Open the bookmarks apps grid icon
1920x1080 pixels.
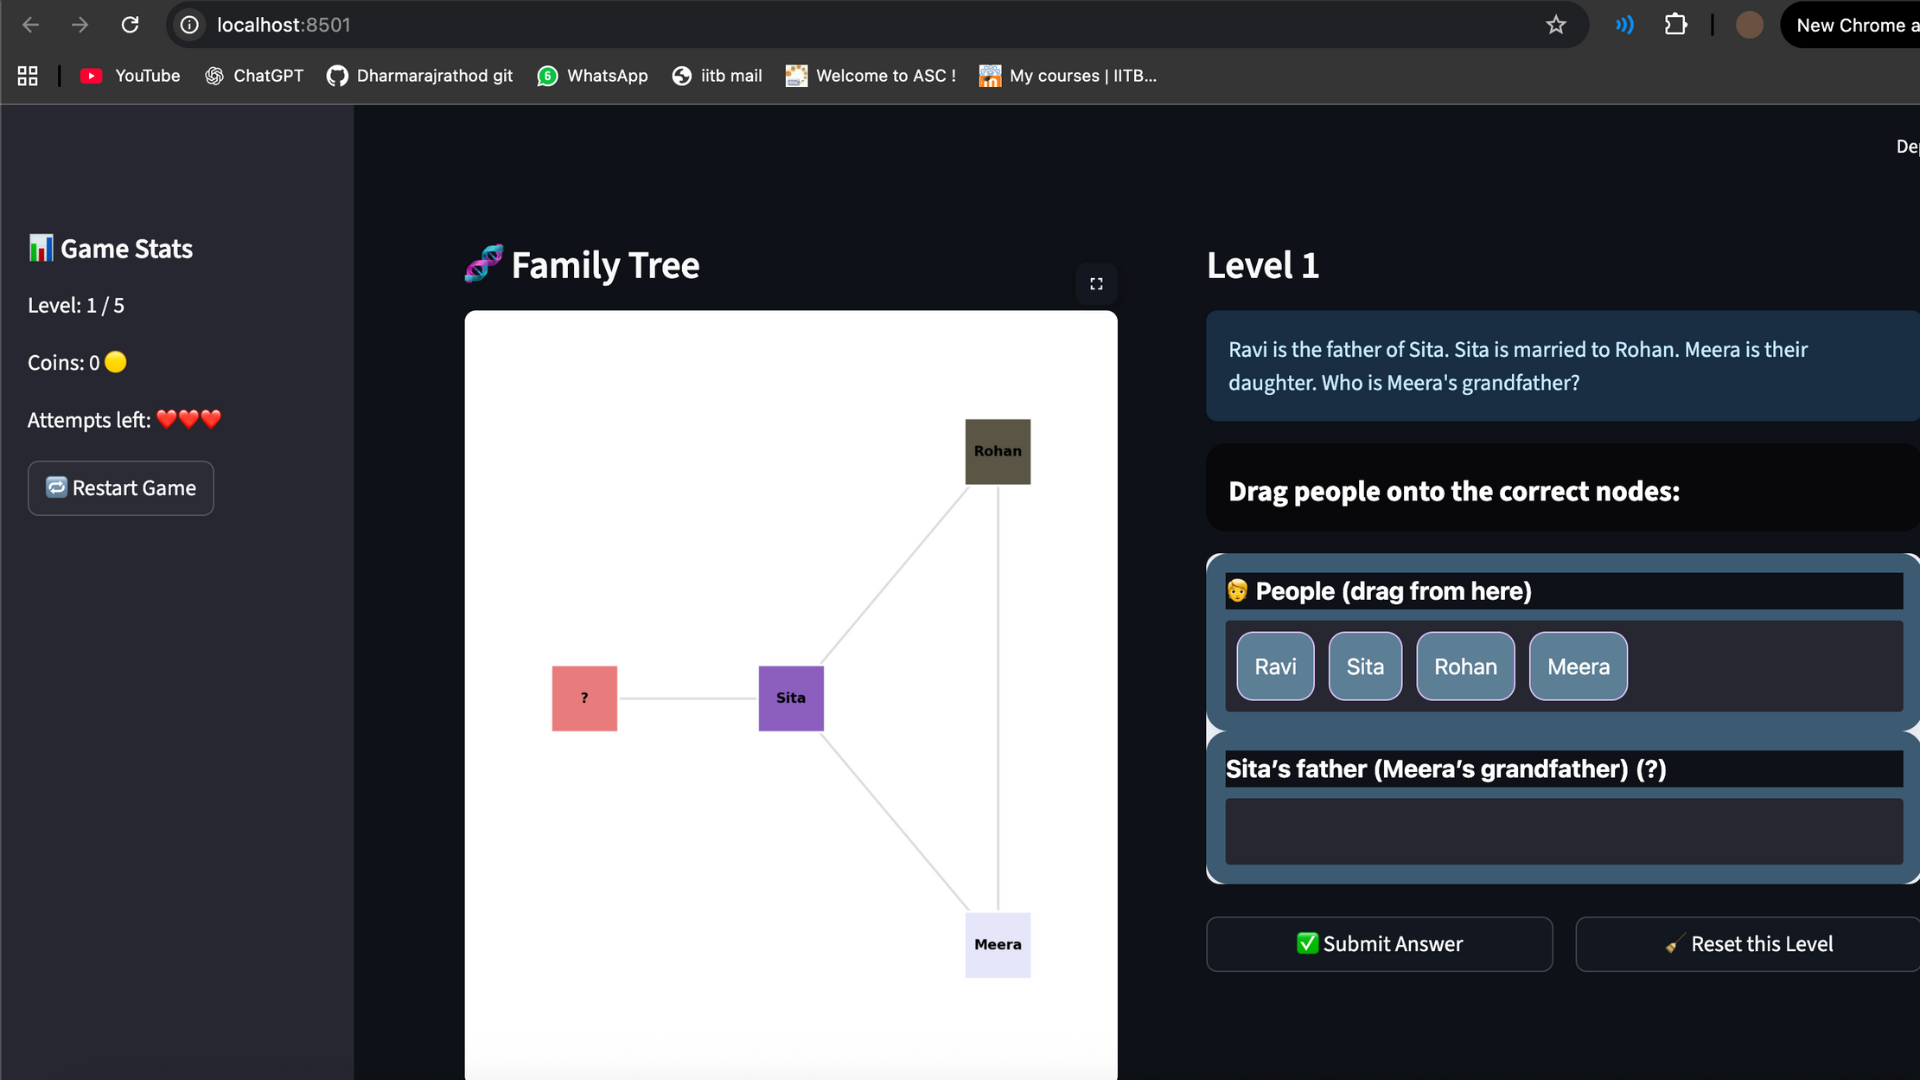[28, 76]
